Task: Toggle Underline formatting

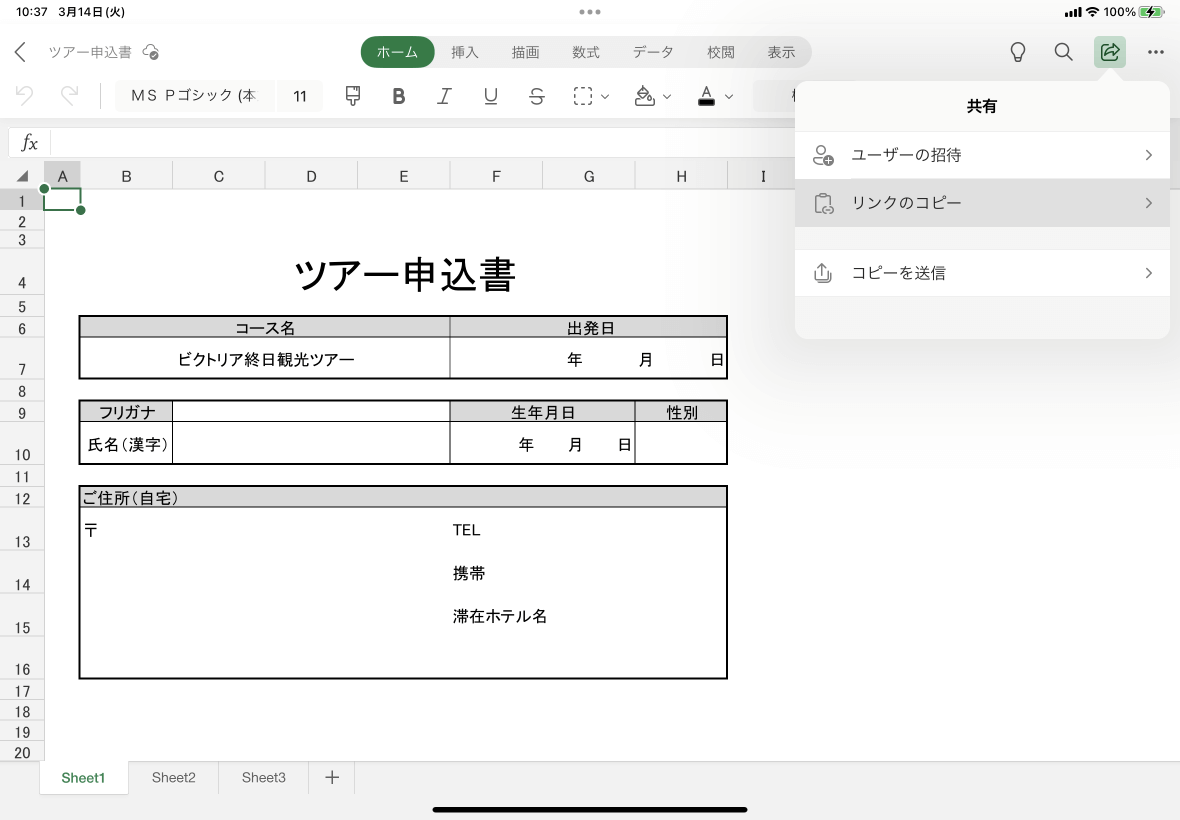Action: coord(491,96)
